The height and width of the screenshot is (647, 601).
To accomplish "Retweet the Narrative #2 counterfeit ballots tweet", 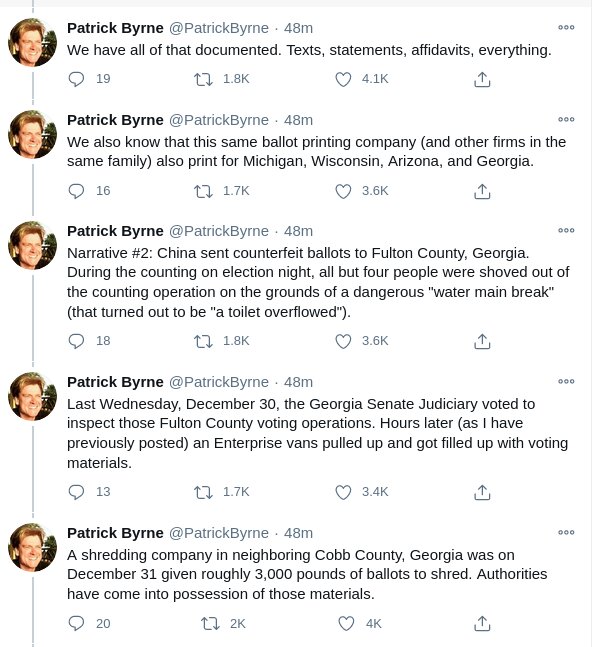I will click(204, 340).
